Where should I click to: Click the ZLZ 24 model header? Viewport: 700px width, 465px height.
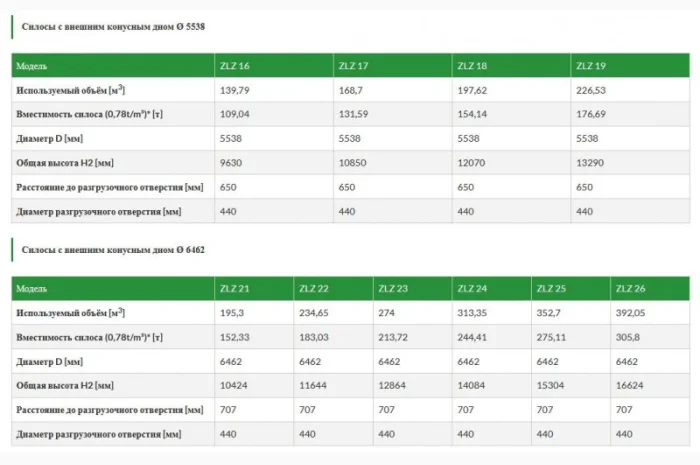pos(473,289)
